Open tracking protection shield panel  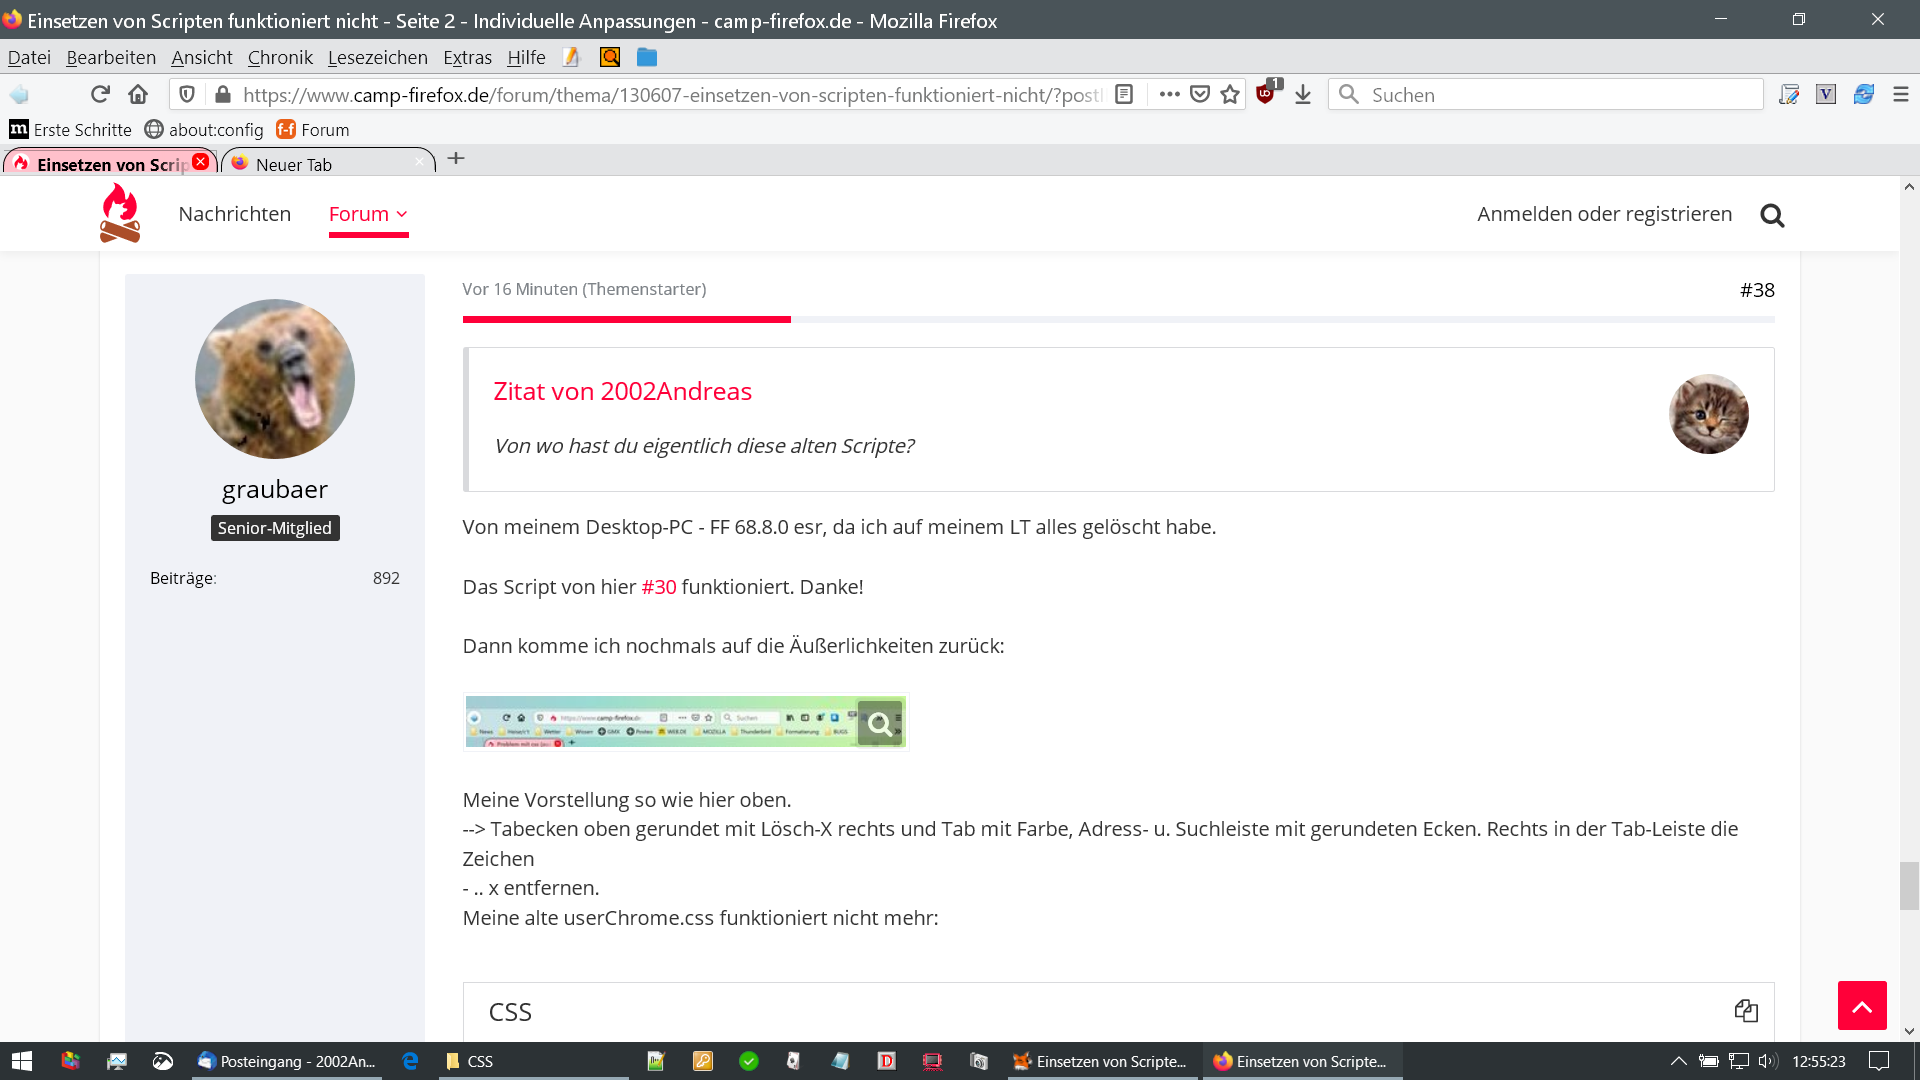point(187,94)
